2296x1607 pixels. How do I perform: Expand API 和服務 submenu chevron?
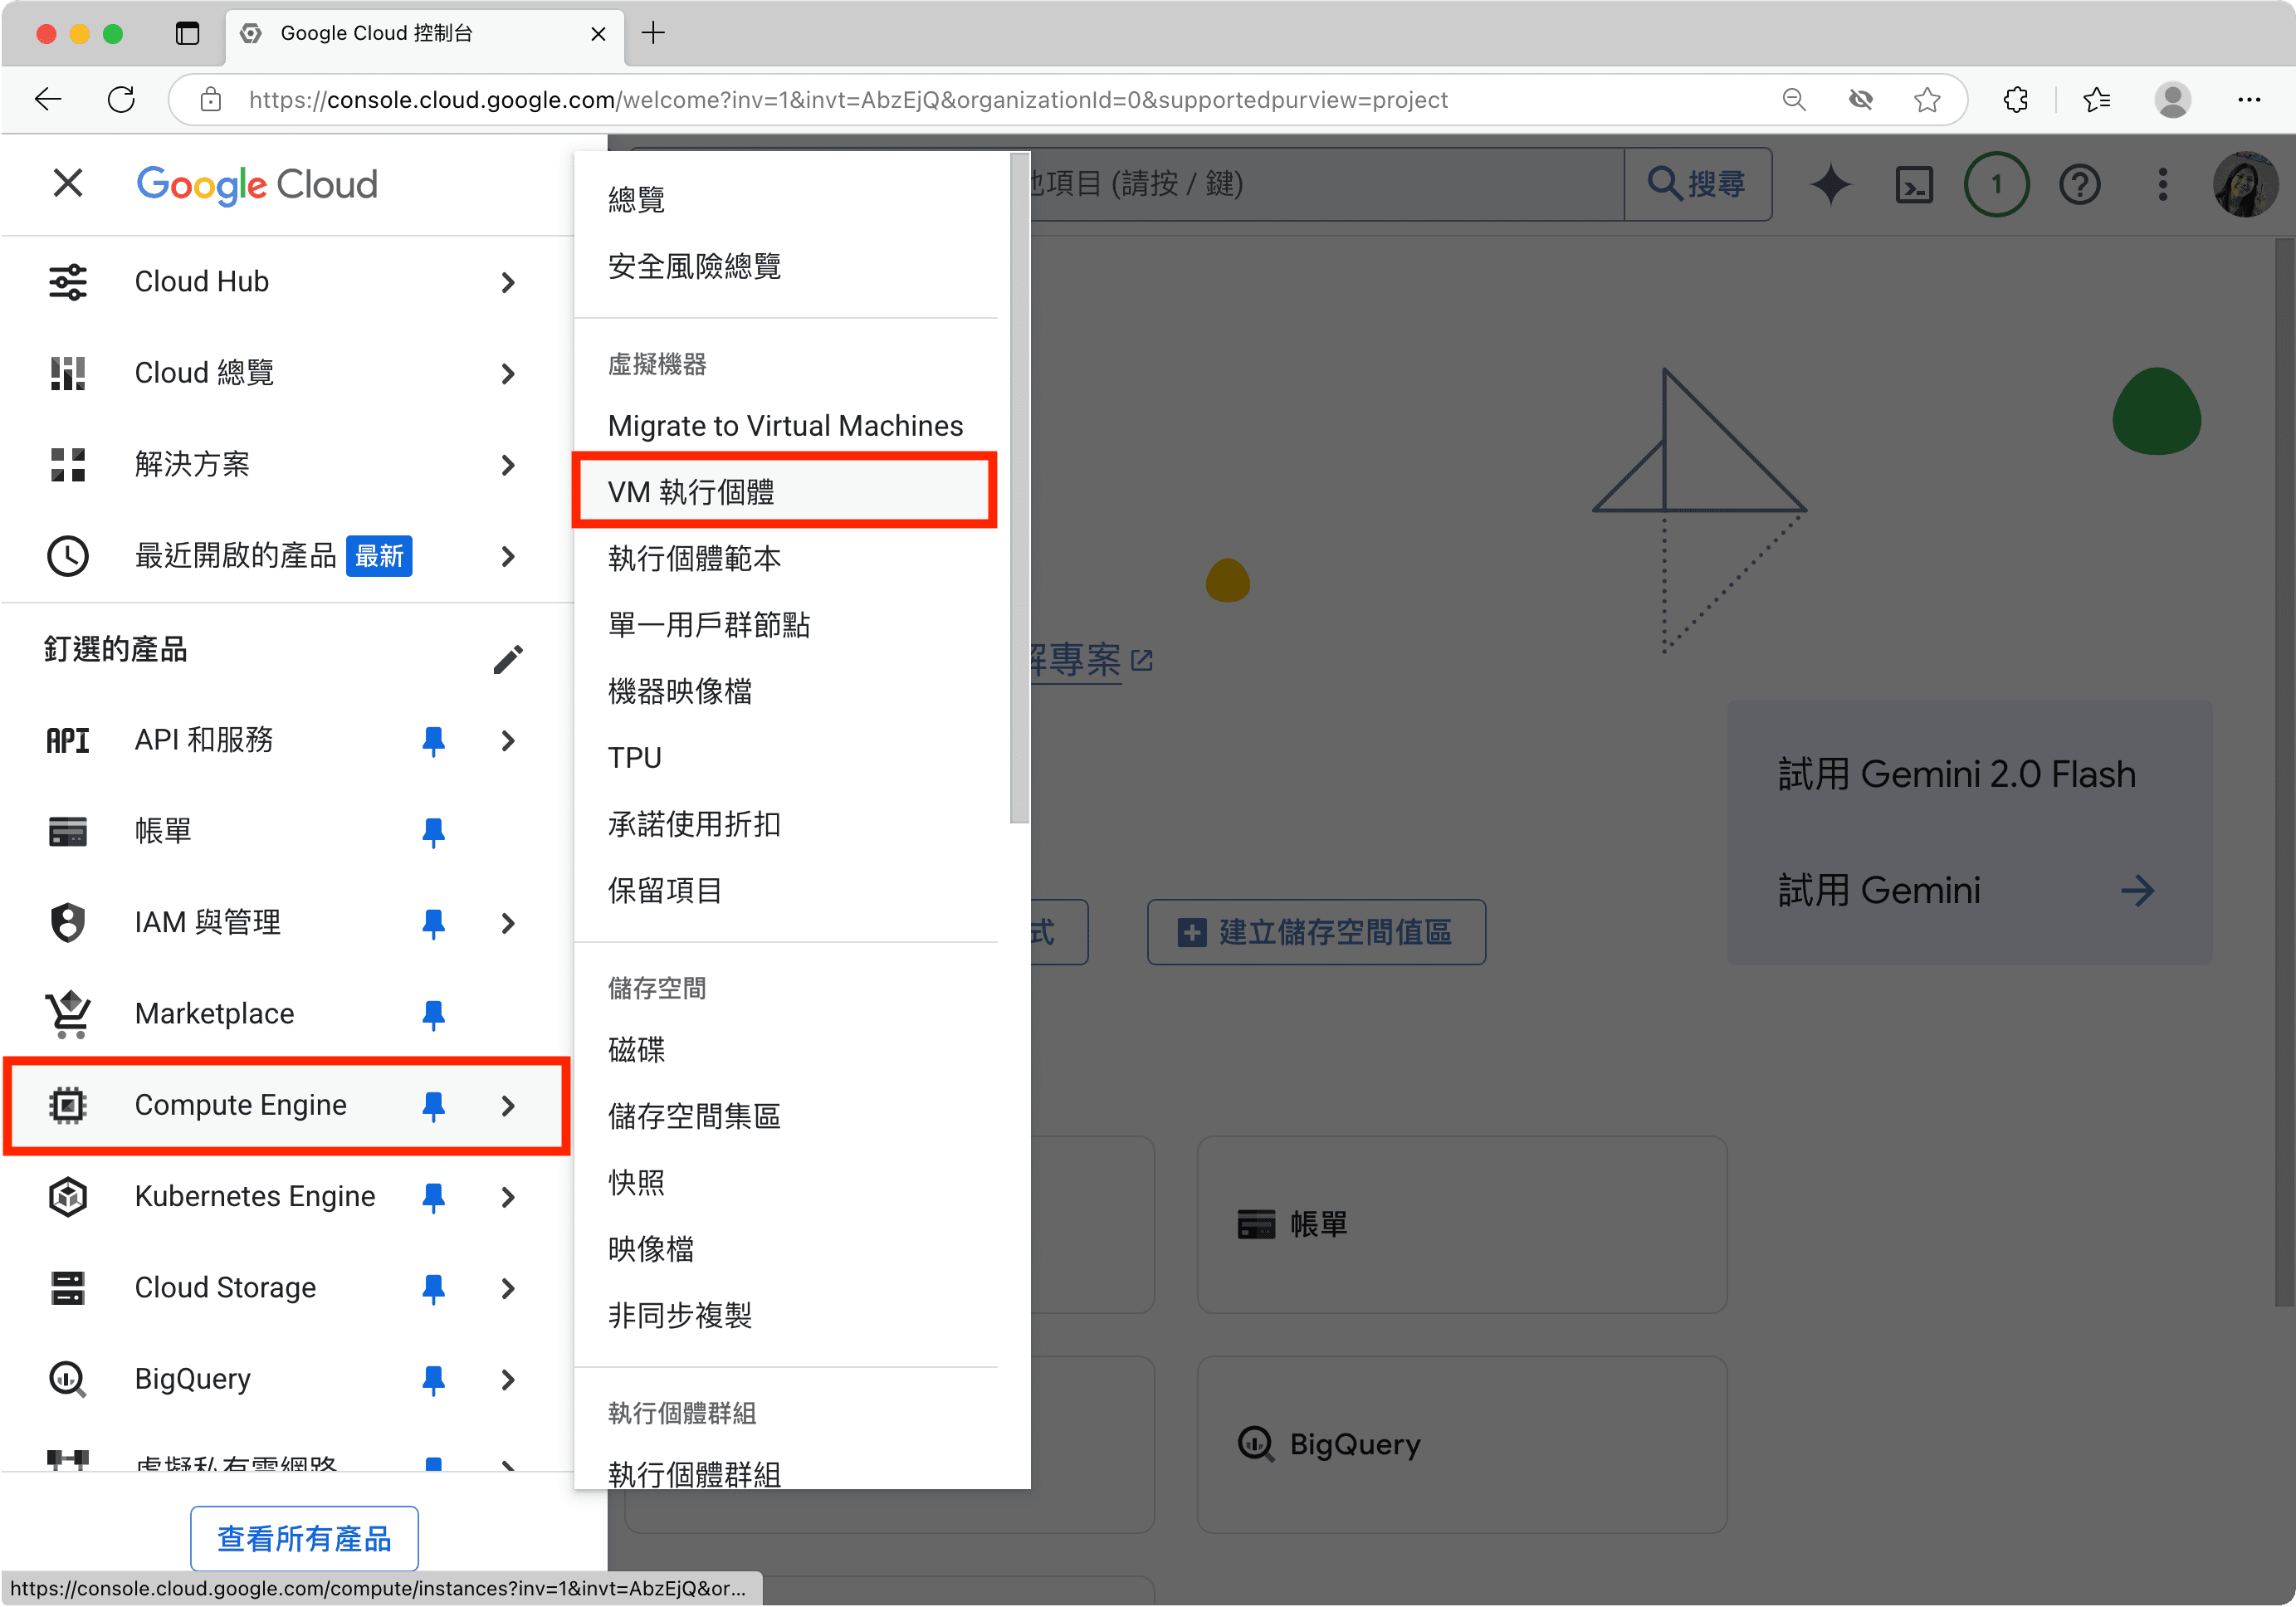coord(508,741)
